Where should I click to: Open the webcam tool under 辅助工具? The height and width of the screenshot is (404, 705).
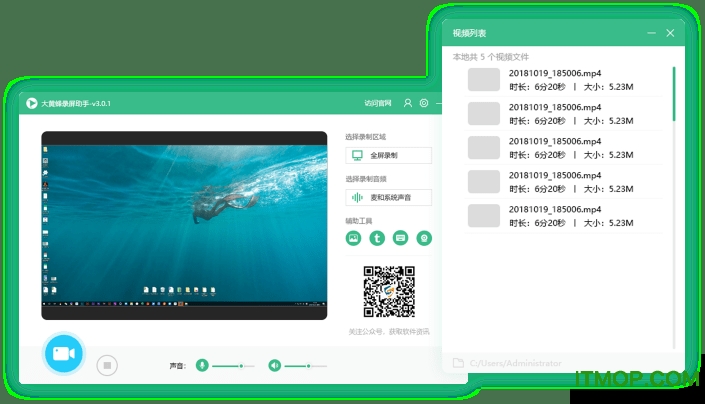424,238
